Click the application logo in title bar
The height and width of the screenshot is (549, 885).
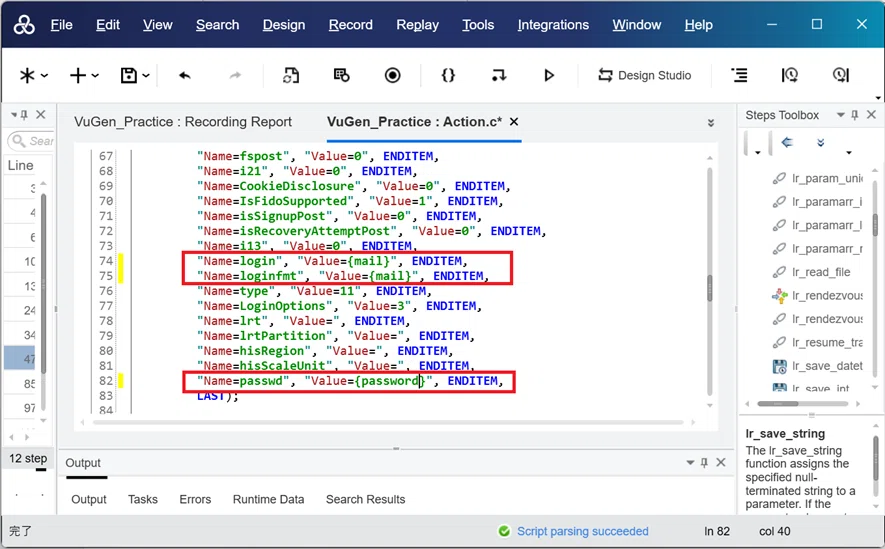(24, 25)
